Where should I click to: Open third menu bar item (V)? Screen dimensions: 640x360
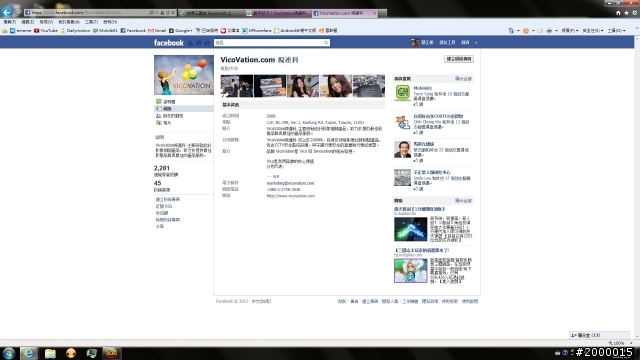pyautogui.click(x=46, y=22)
